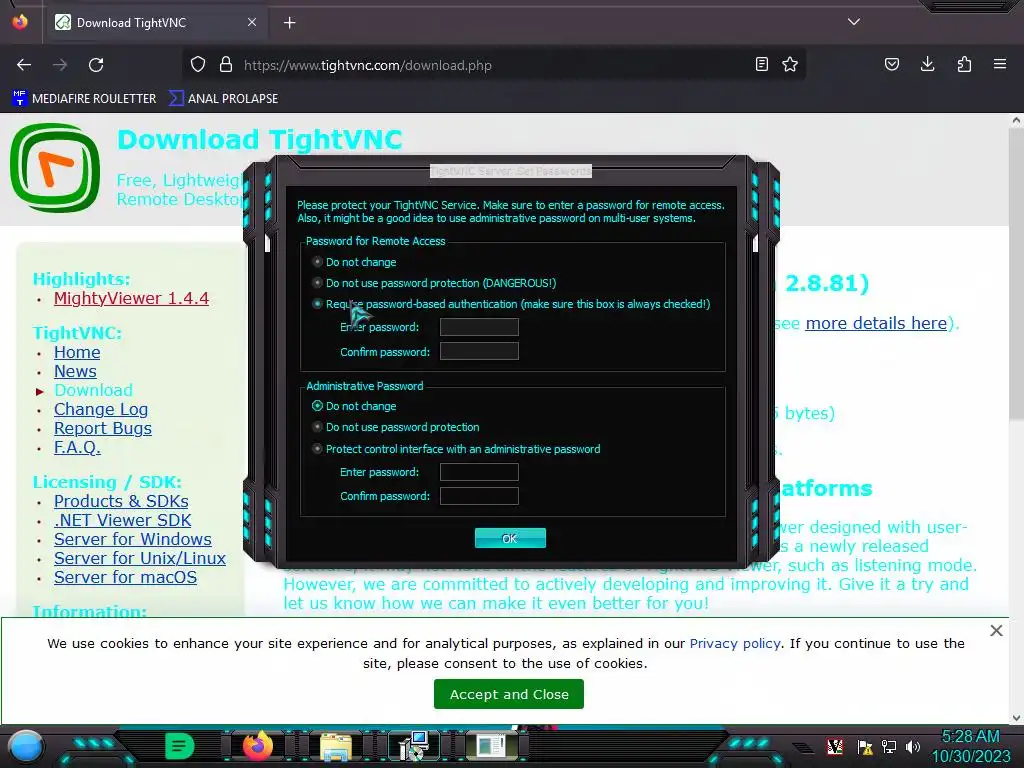Open the Privacy policy link
Screen dimensions: 1024x768
[735, 643]
